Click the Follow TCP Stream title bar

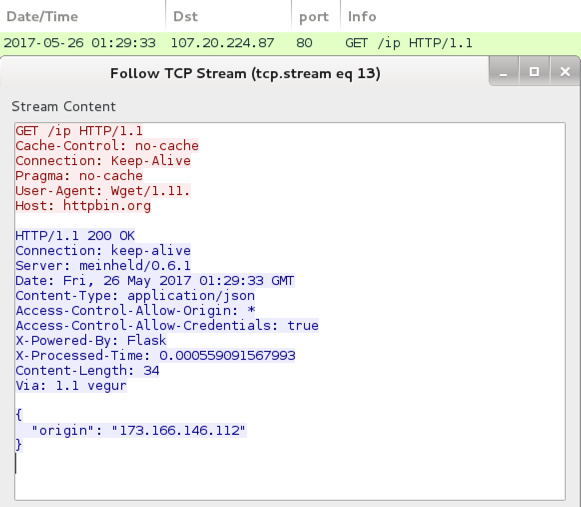click(x=245, y=73)
